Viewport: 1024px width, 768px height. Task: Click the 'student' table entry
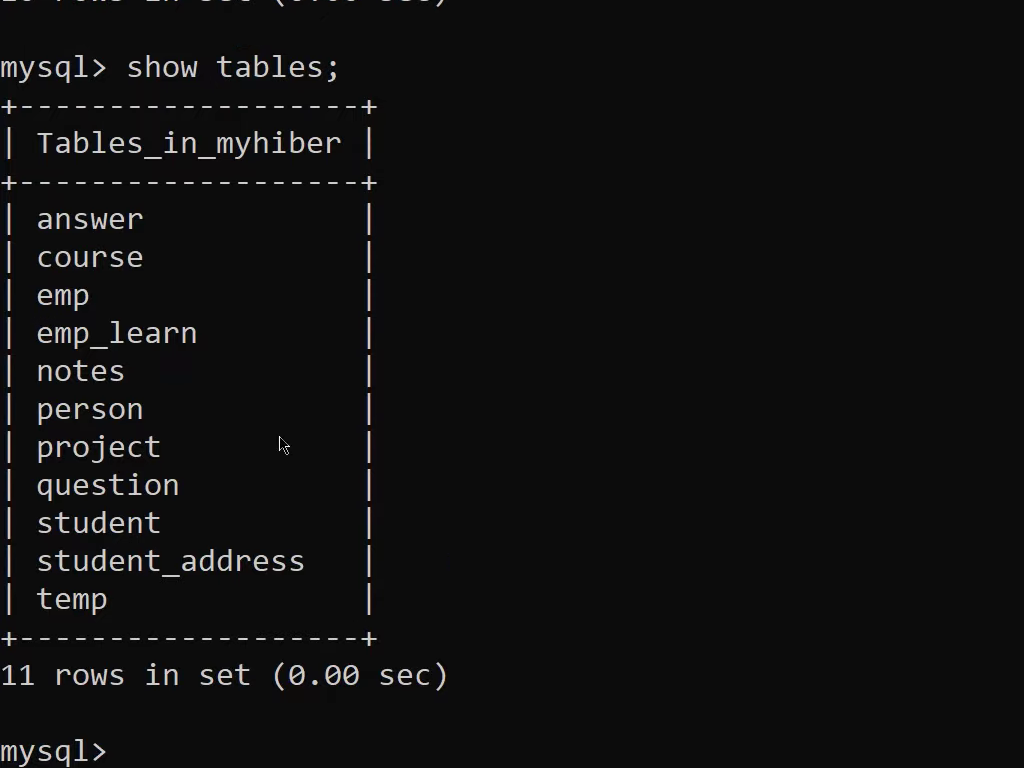tap(99, 523)
